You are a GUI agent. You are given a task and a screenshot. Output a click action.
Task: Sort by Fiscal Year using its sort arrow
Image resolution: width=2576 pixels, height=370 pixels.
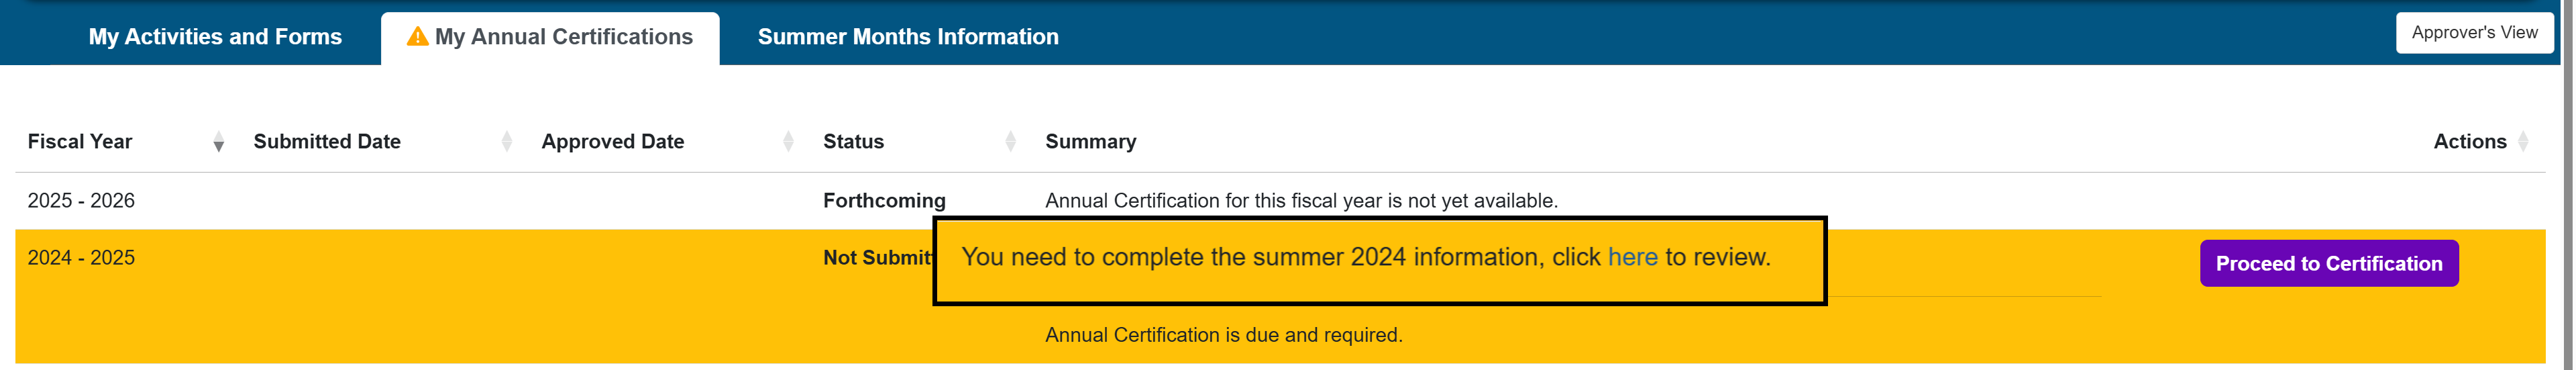pyautogui.click(x=218, y=143)
